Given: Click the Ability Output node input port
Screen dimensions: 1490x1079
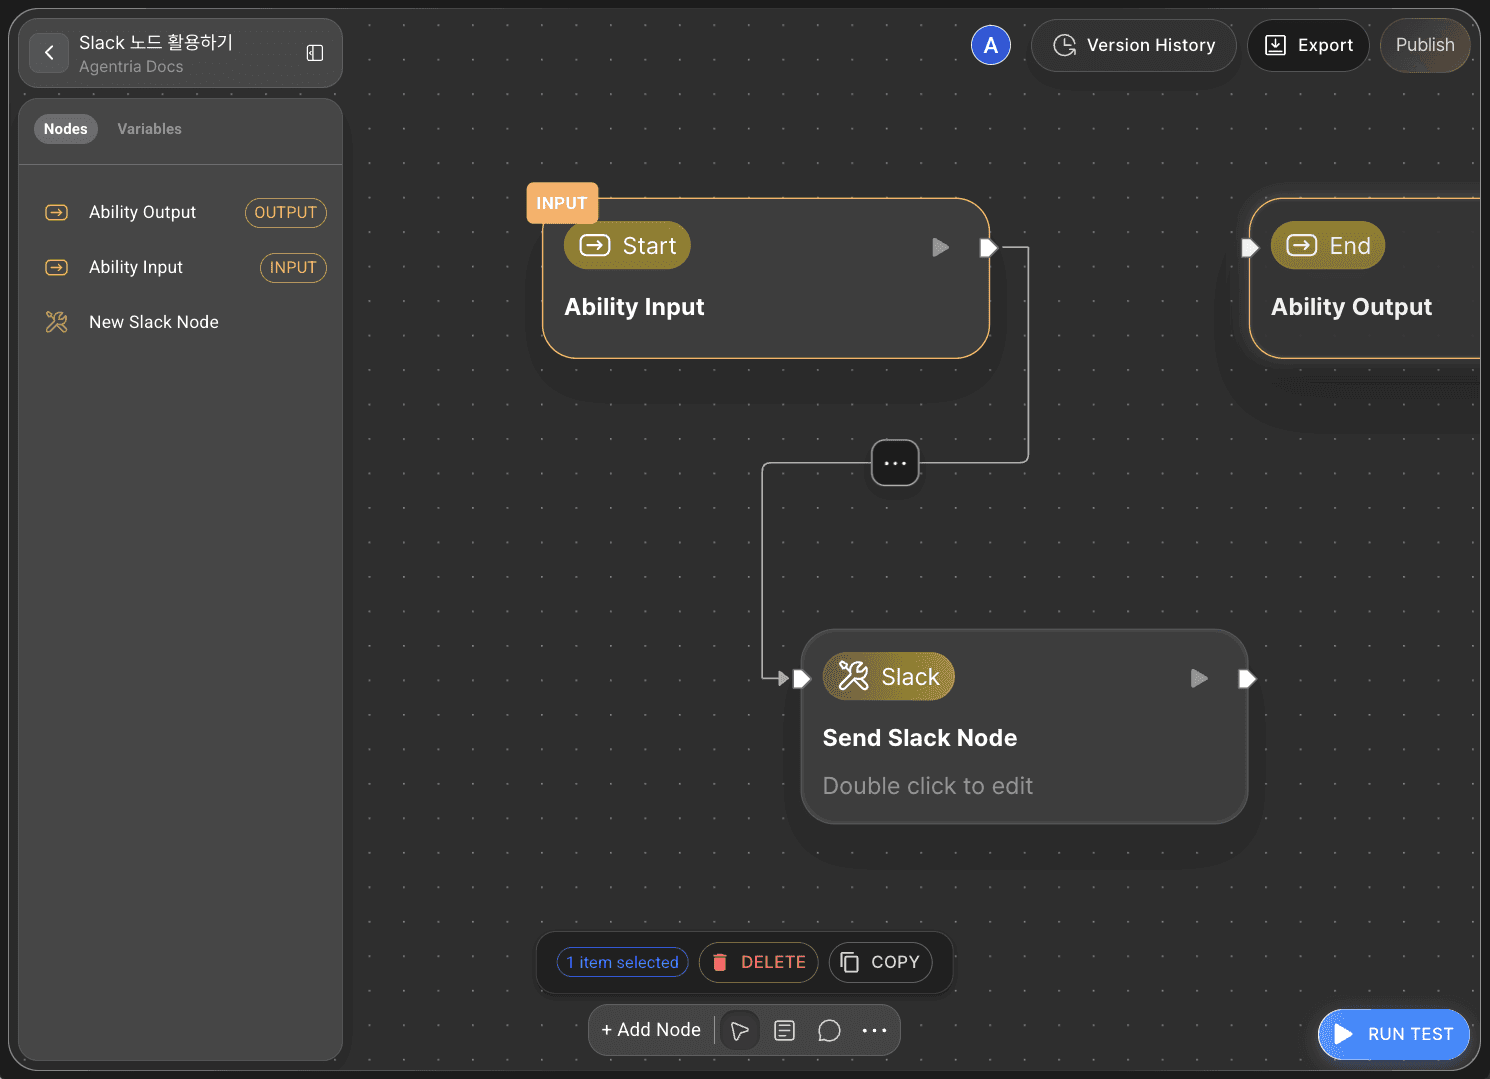Looking at the screenshot, I should point(1249,247).
